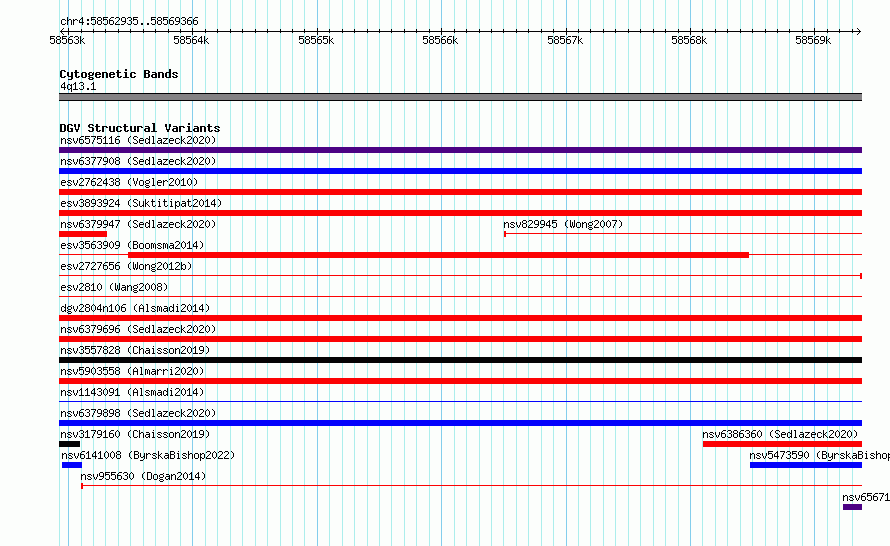Click the nsv6575116 (Sedlazeck2020) variant label

click(x=138, y=140)
